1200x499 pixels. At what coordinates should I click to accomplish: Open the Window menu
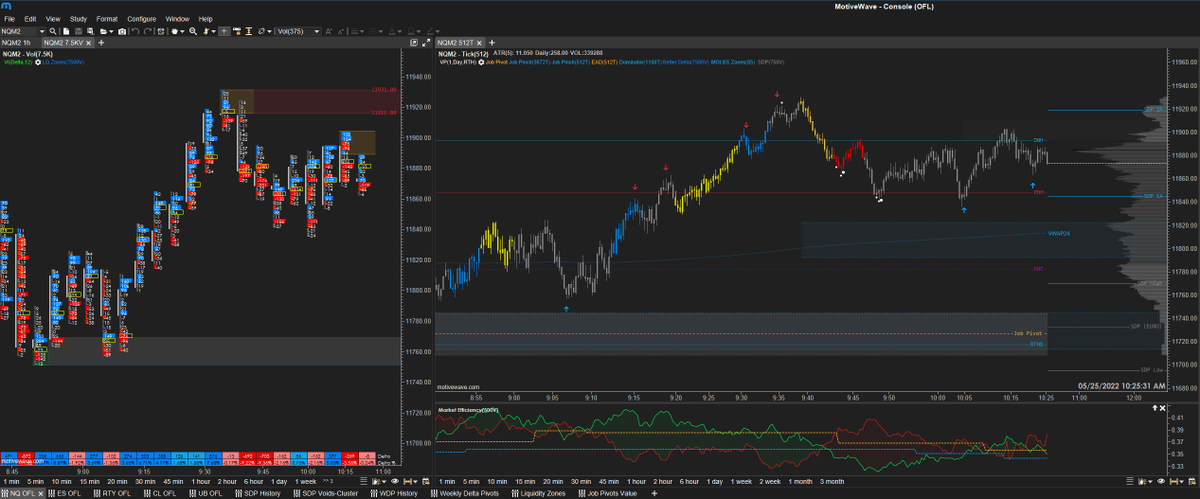point(177,18)
